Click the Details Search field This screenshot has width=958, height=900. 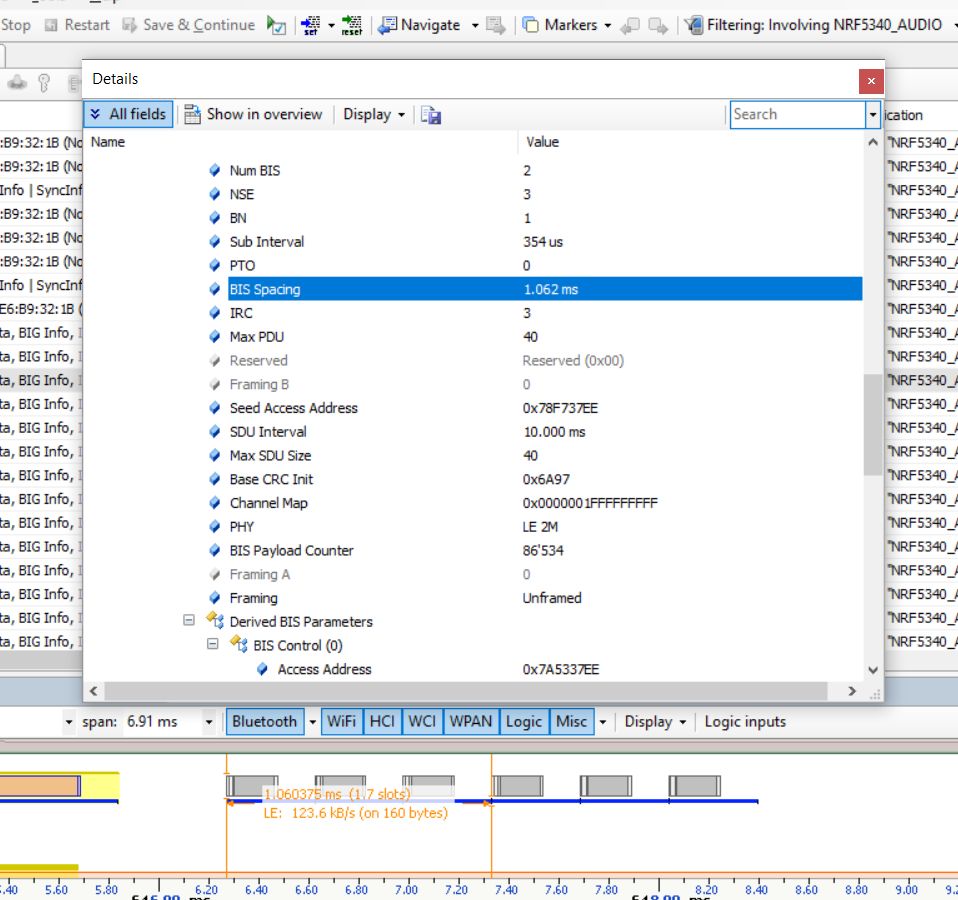click(796, 114)
